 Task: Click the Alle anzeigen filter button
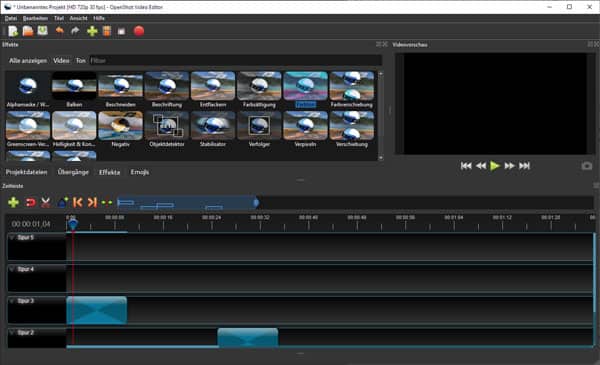click(28, 60)
